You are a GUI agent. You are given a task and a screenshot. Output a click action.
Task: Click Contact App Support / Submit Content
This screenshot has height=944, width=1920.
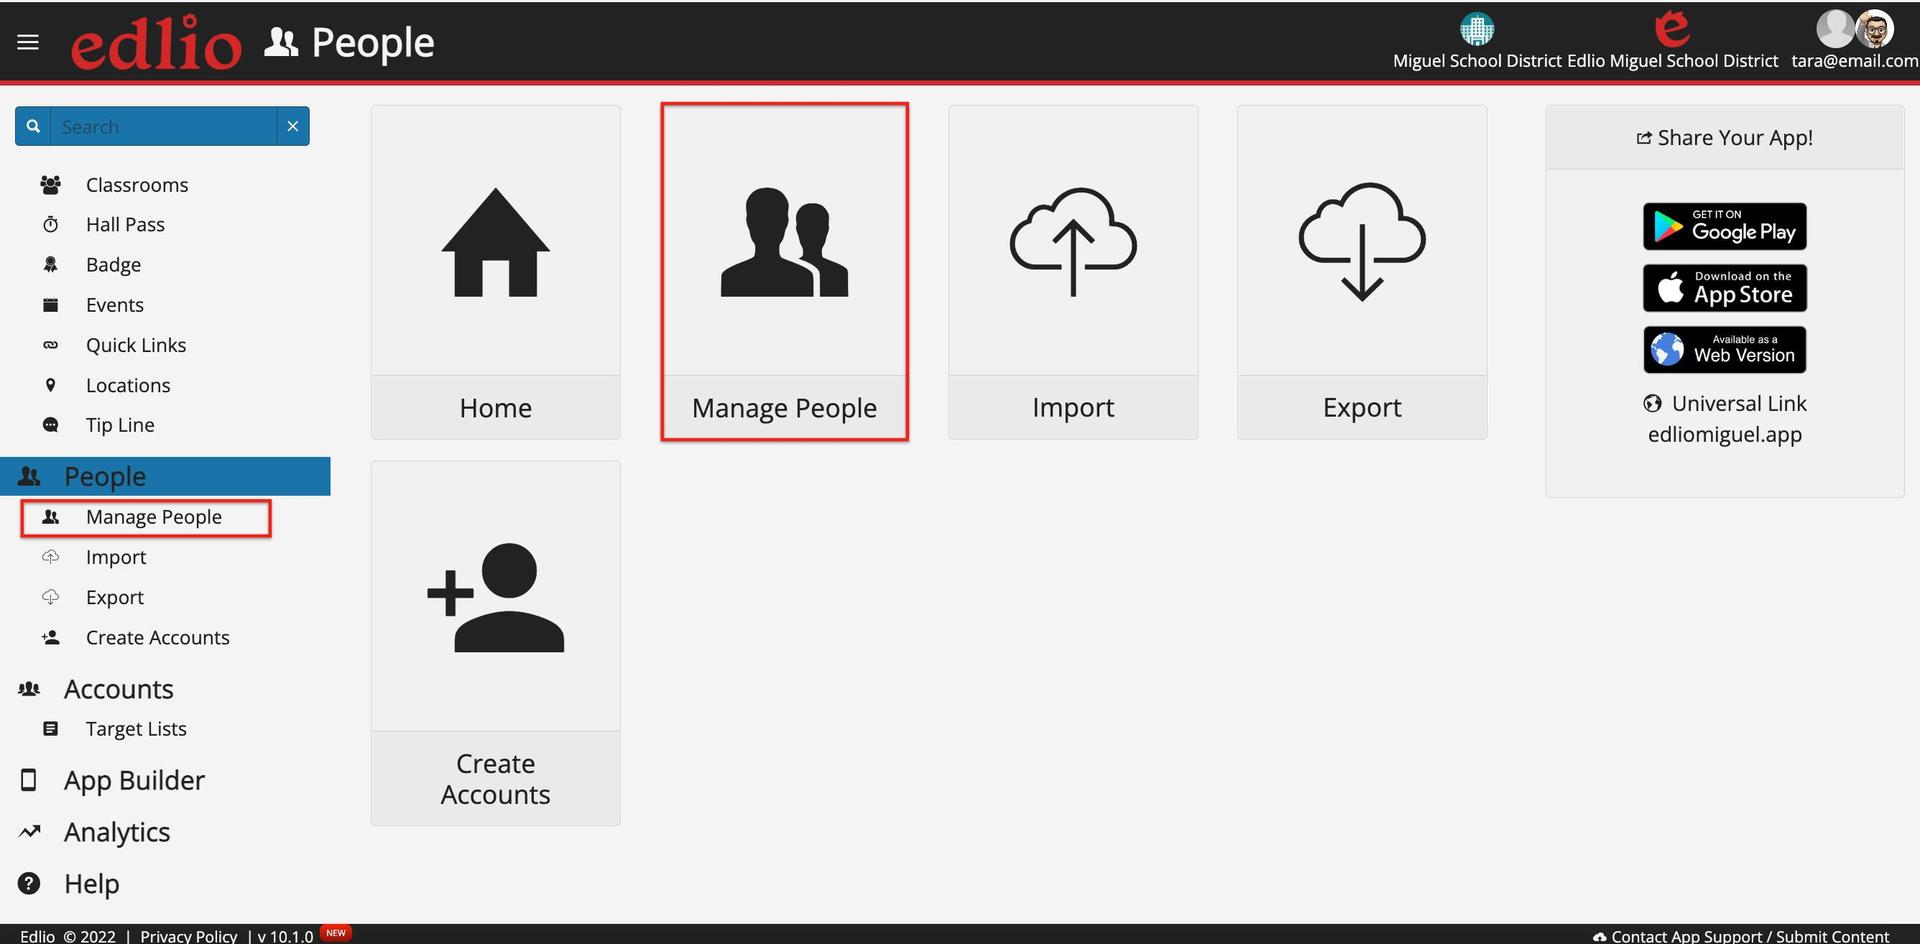point(1741,936)
